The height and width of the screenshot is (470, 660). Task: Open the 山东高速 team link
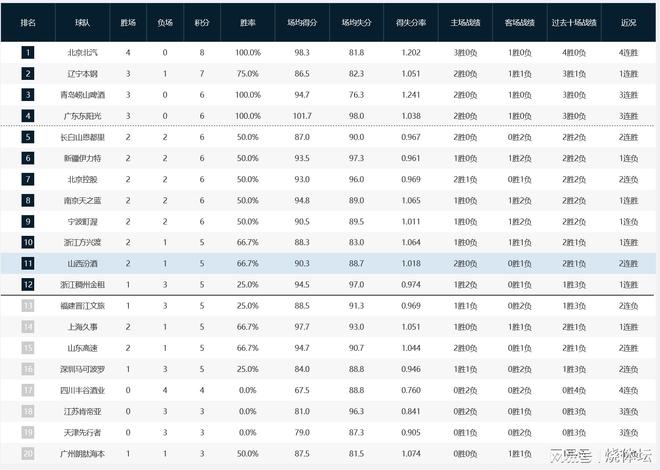[x=84, y=347]
